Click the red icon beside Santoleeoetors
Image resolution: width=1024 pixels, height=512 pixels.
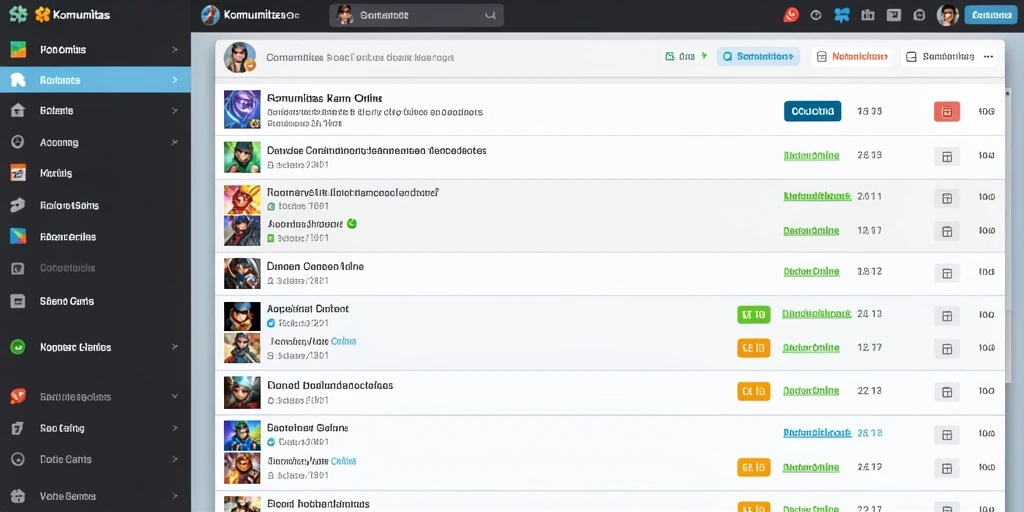click(18, 396)
